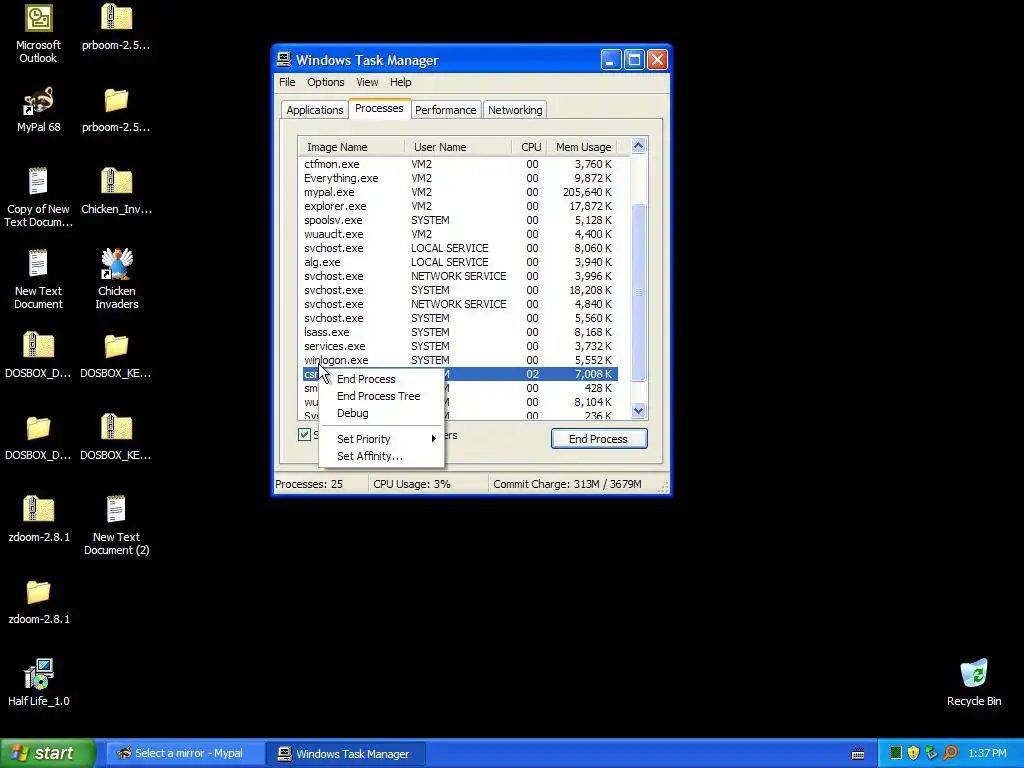The width and height of the screenshot is (1024, 768).
Task: Sort by the CPU column header
Action: (x=530, y=147)
